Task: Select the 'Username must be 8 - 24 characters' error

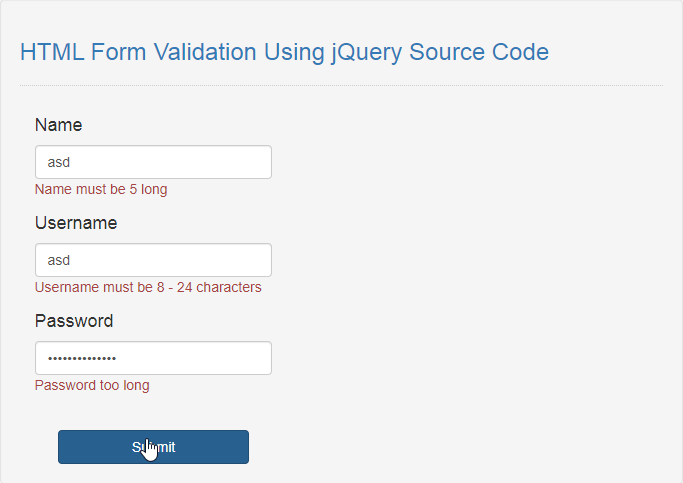Action: point(148,287)
